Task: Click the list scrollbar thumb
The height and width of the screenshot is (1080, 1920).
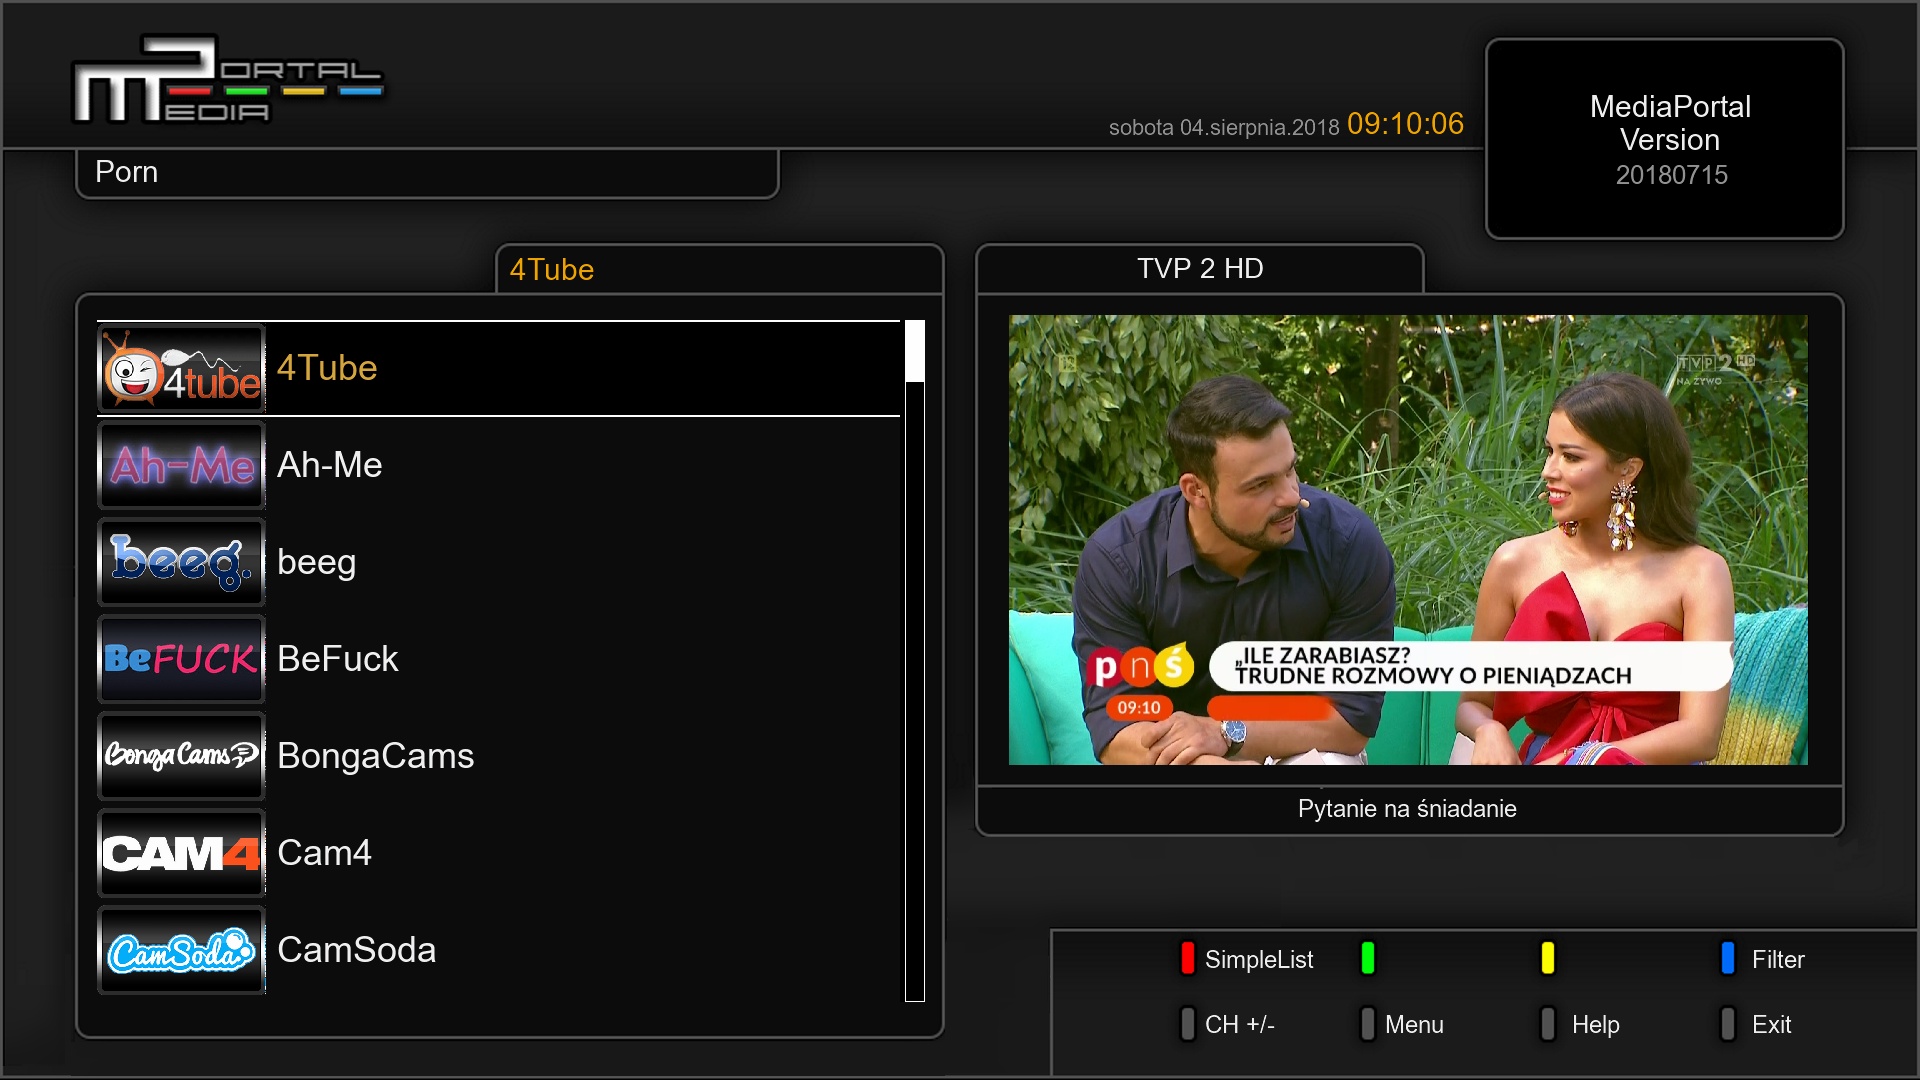Action: [x=915, y=351]
